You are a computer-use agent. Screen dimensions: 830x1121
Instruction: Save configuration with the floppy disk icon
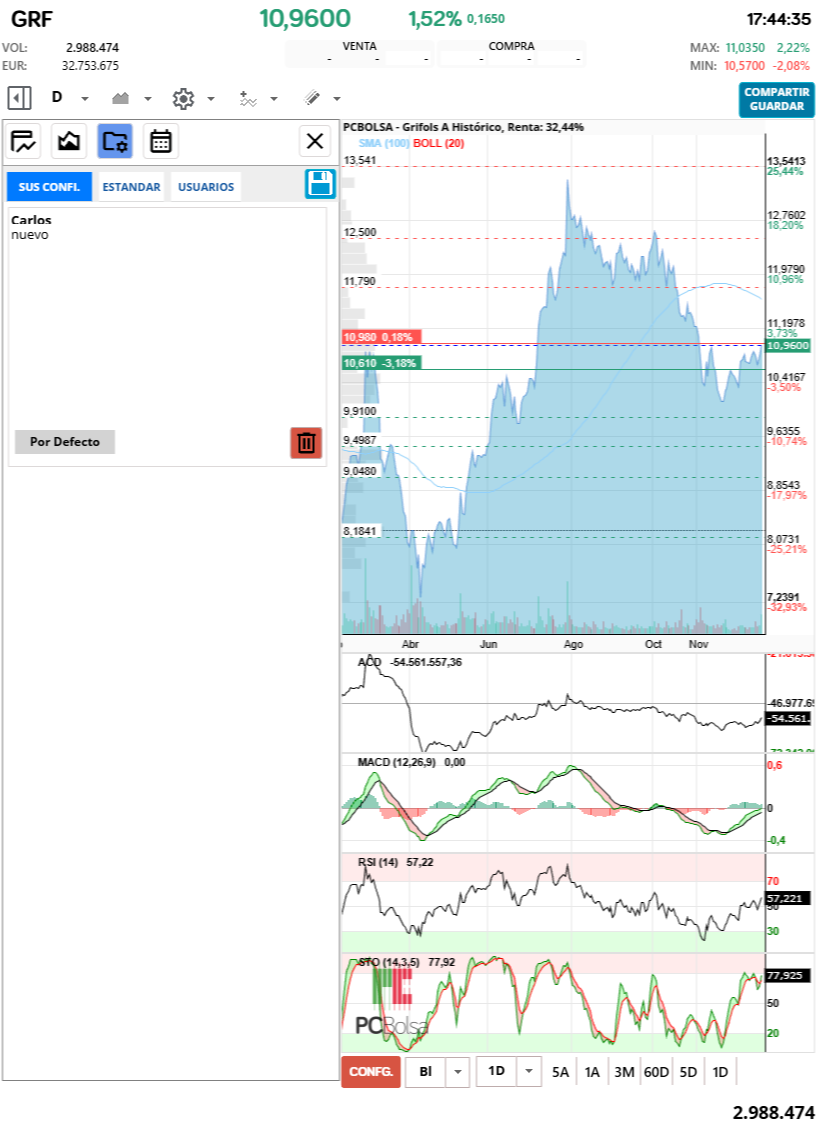pyautogui.click(x=320, y=184)
